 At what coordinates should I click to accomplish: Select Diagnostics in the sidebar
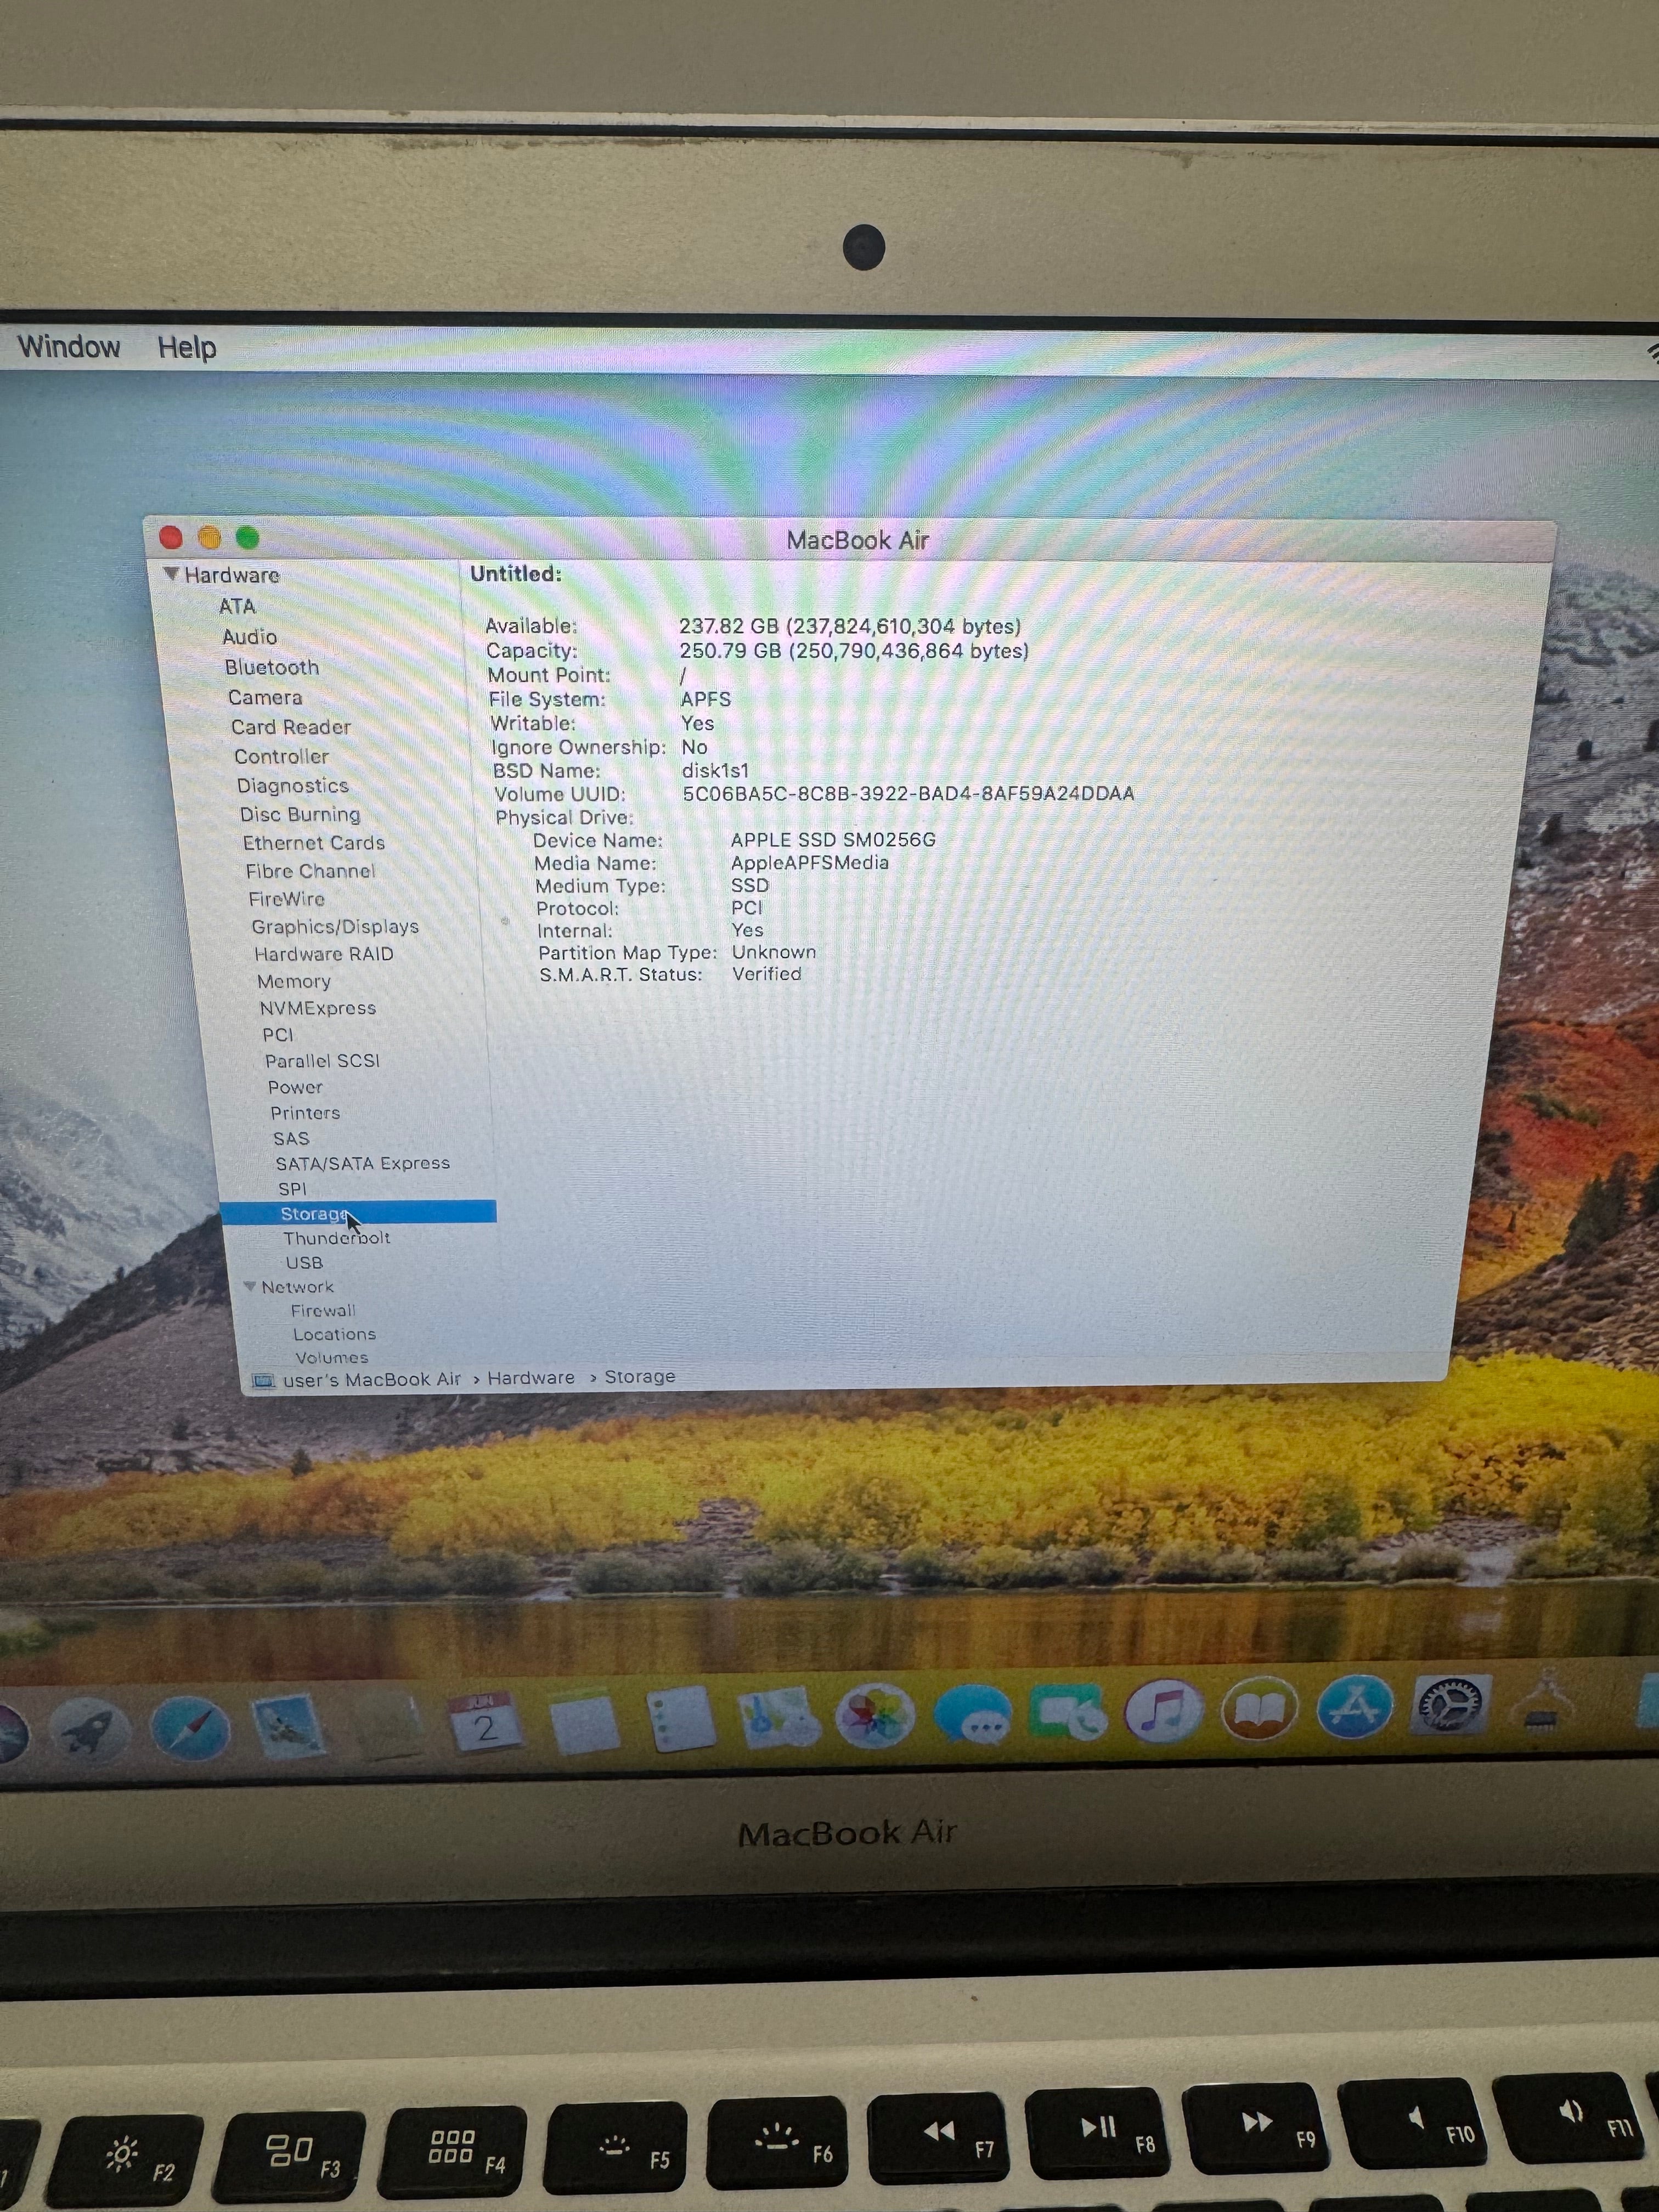pyautogui.click(x=293, y=786)
